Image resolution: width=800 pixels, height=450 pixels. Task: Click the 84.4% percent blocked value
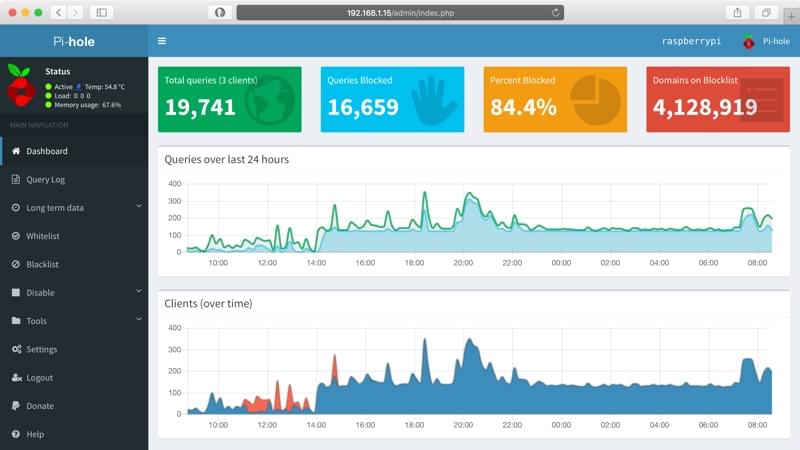click(523, 107)
